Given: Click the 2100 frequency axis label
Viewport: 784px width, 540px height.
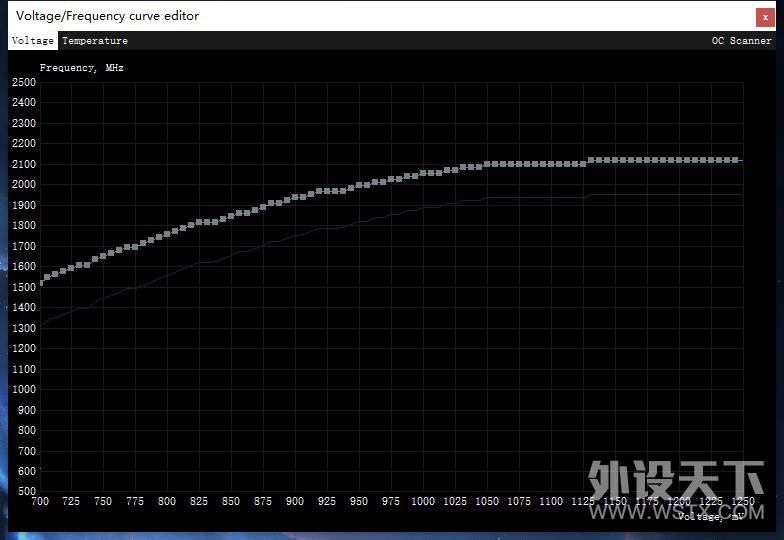Looking at the screenshot, I should (x=24, y=164).
